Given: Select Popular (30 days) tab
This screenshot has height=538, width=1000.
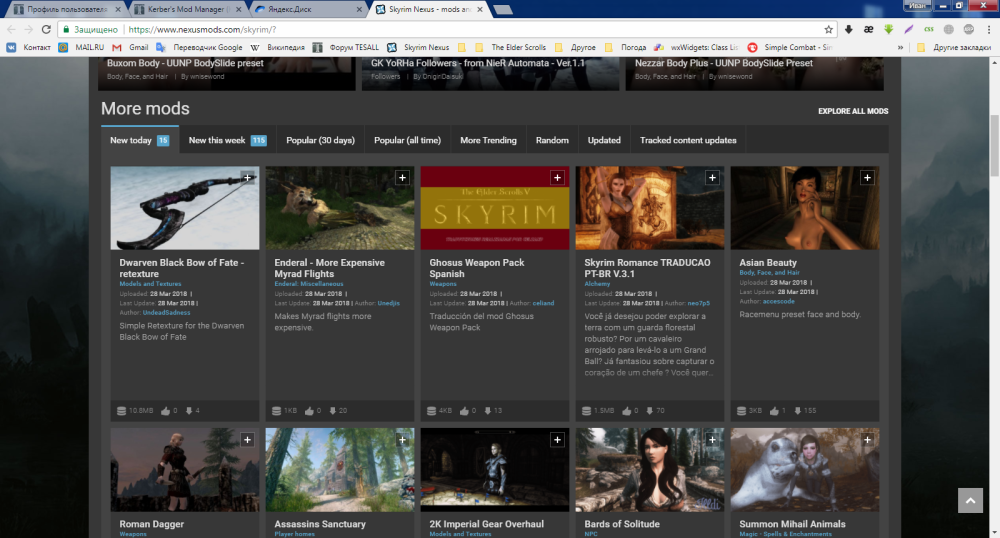Looking at the screenshot, I should (320, 140).
